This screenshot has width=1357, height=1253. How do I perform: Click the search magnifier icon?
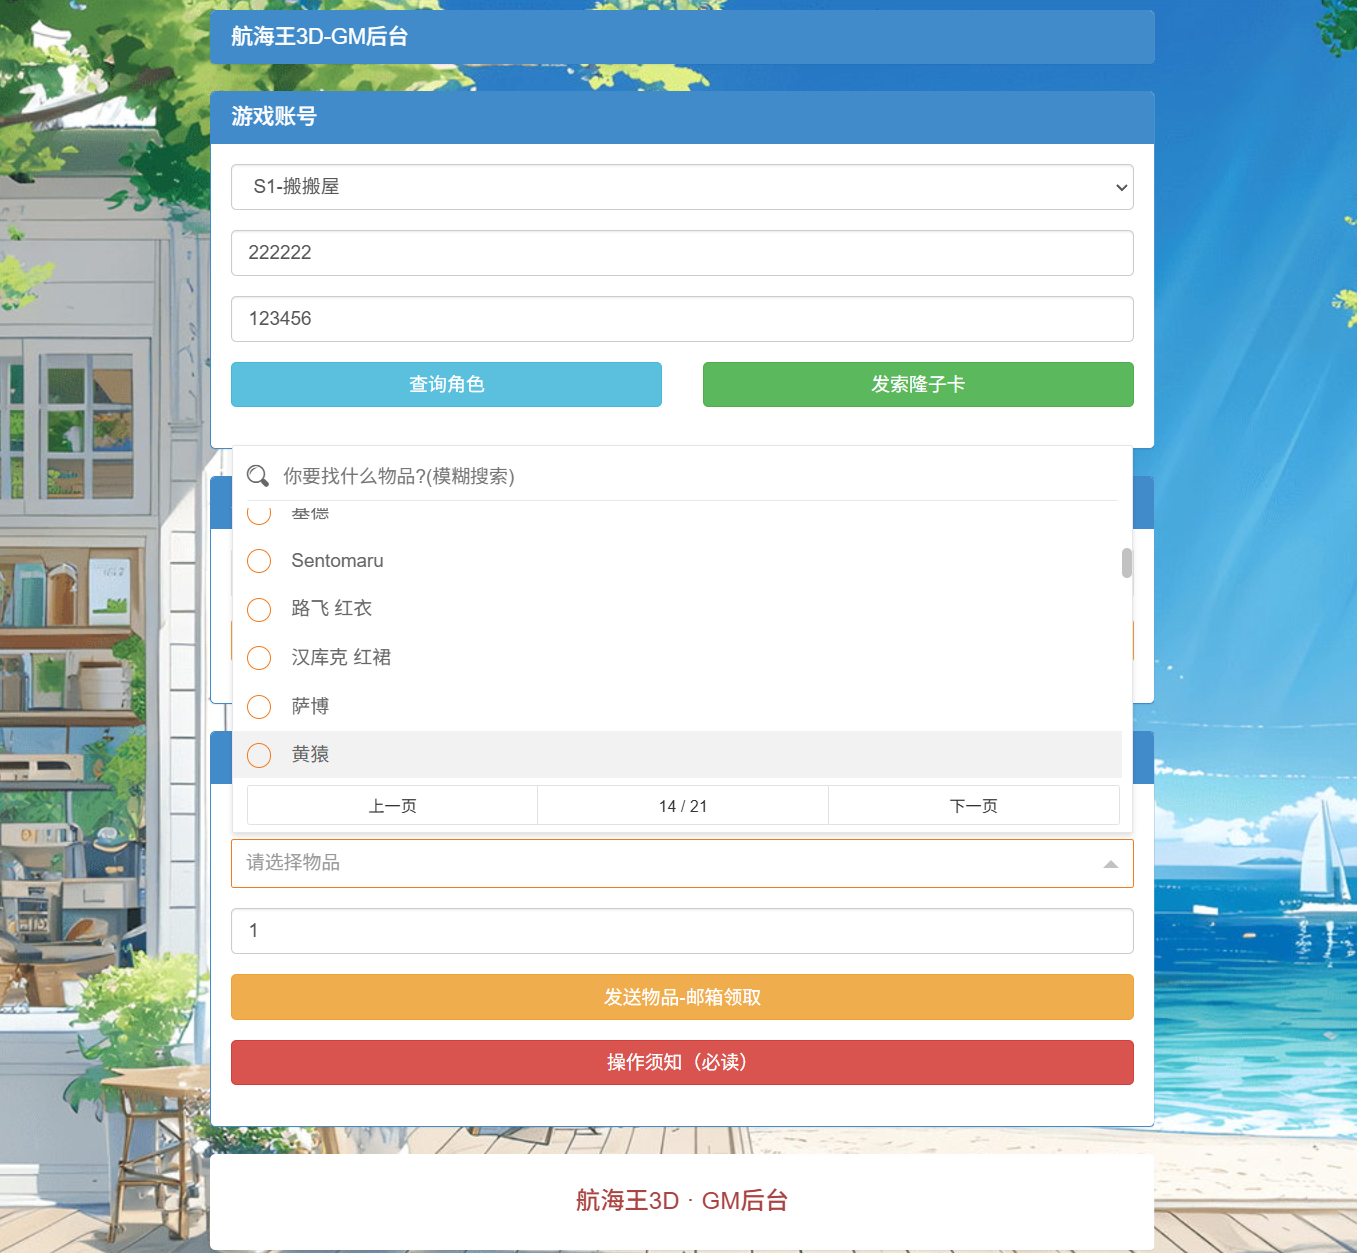tap(258, 476)
